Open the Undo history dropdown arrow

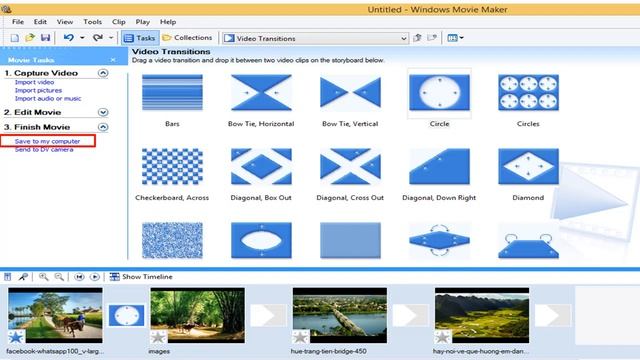(x=82, y=38)
